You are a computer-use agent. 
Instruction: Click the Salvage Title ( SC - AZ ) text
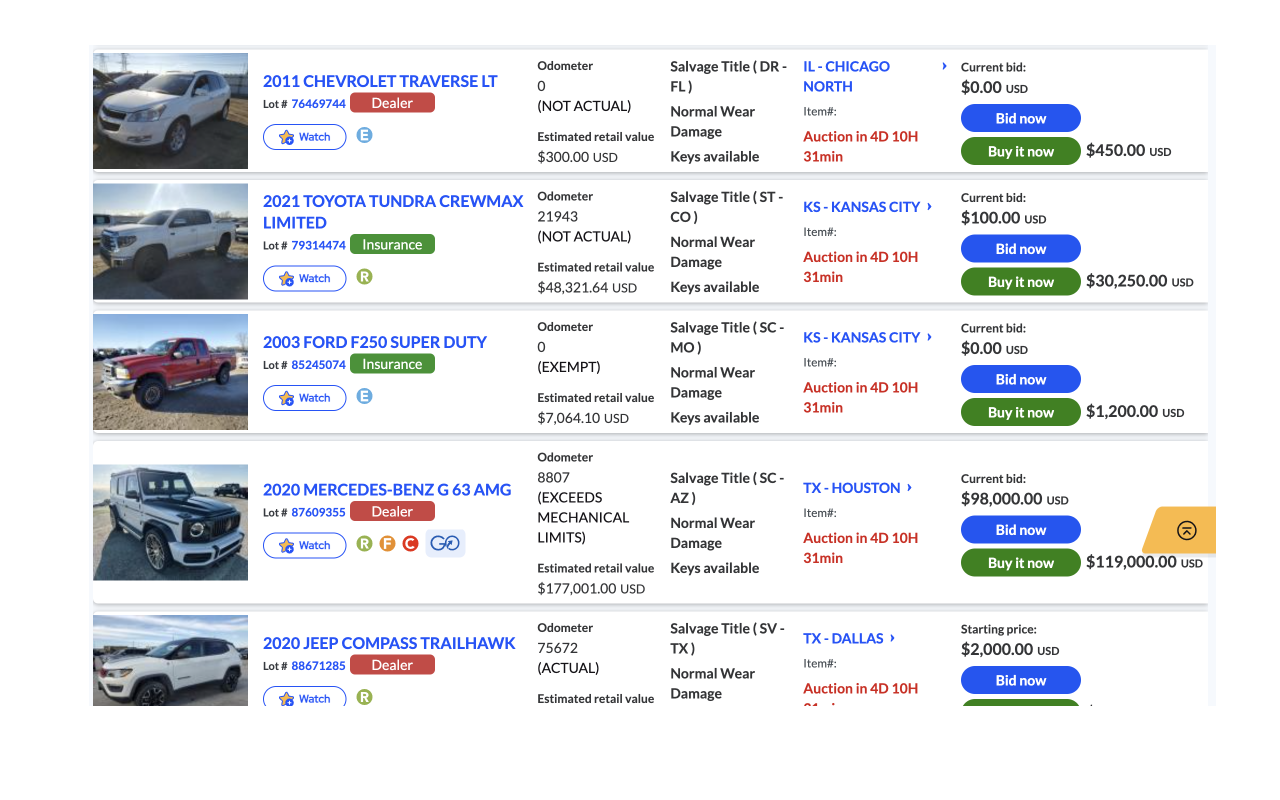tap(727, 488)
